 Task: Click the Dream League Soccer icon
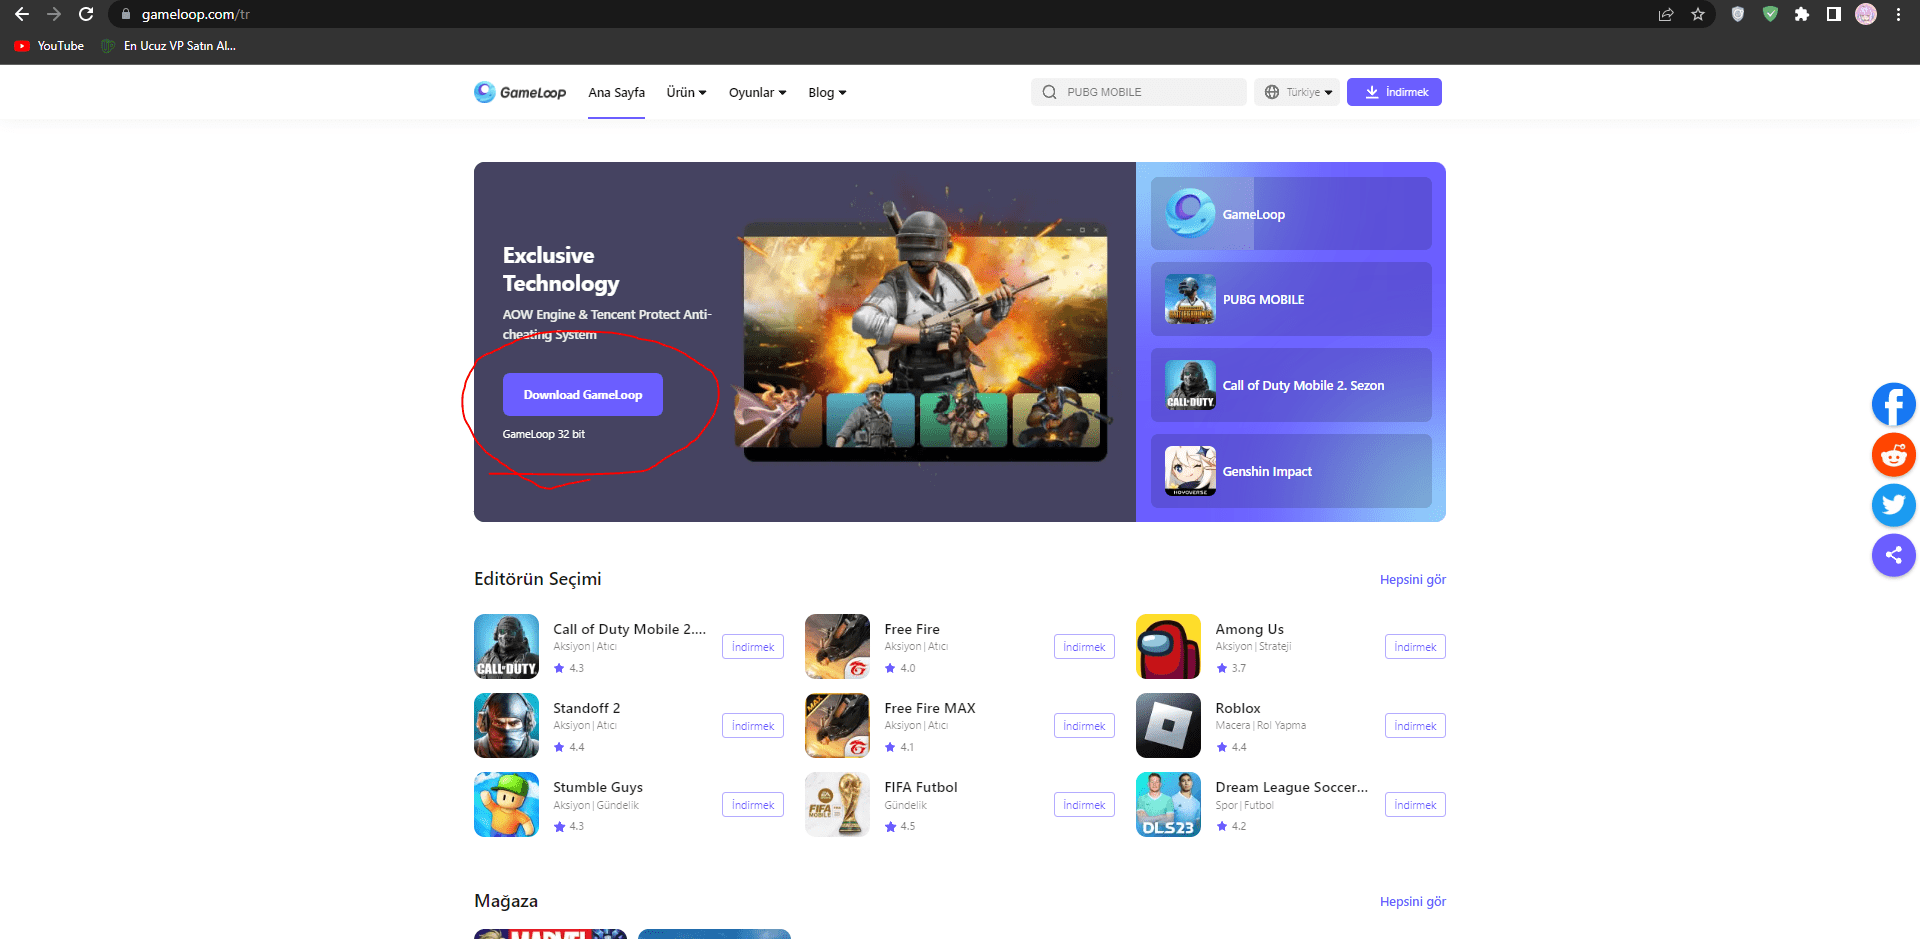1168,805
